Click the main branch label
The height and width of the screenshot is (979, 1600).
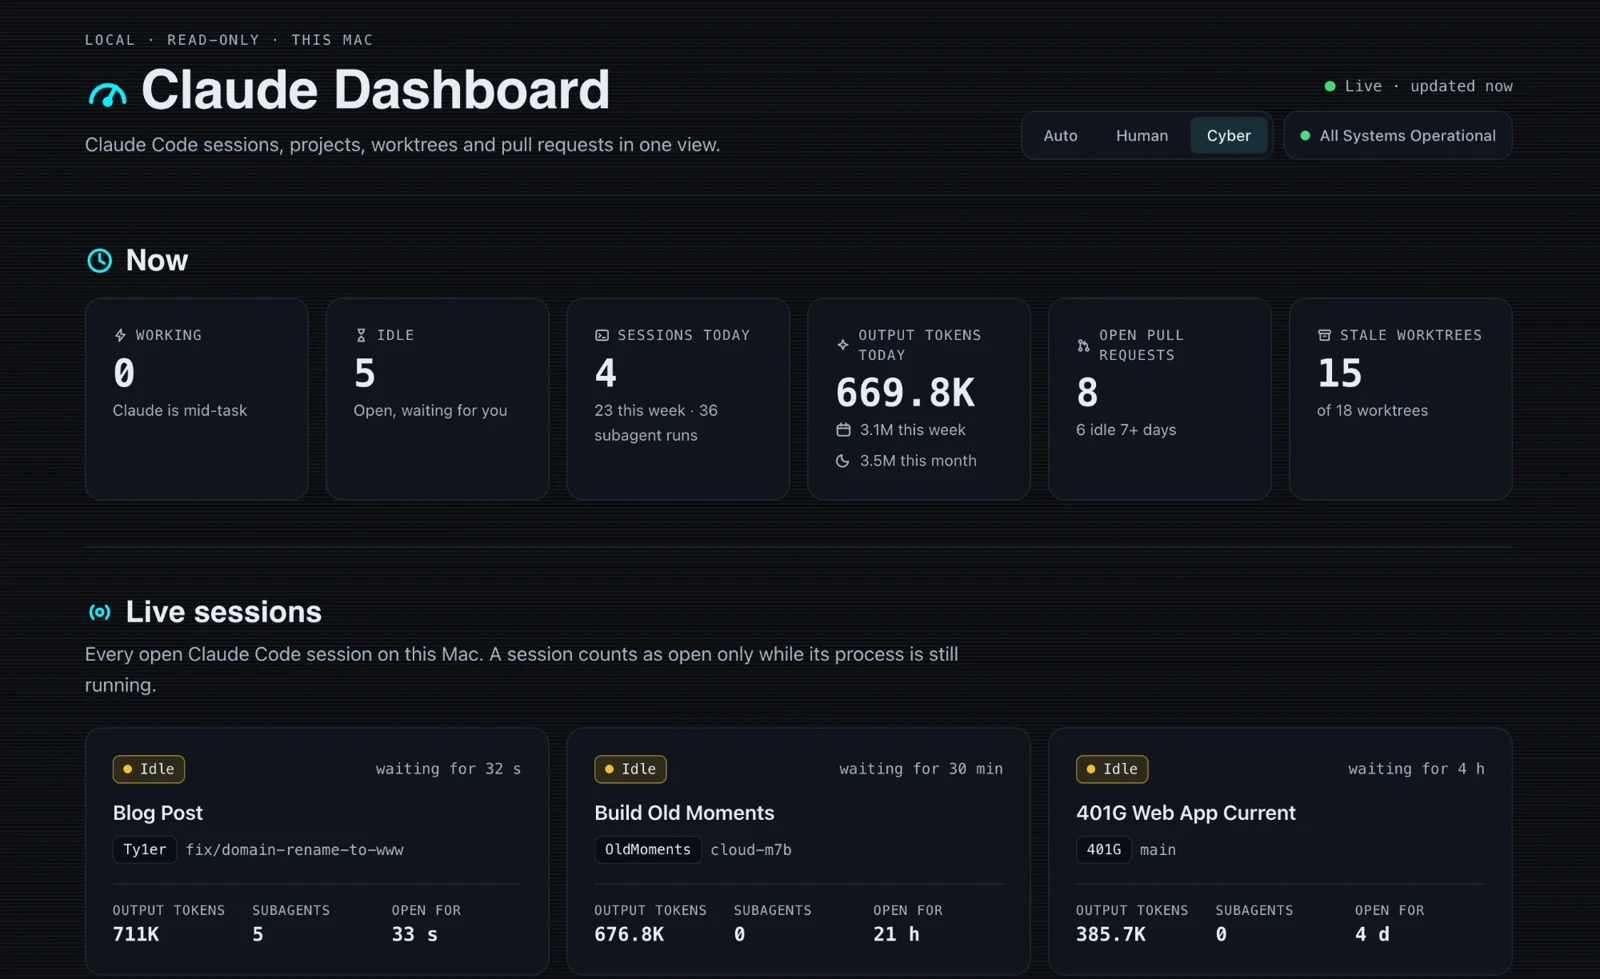click(1158, 850)
